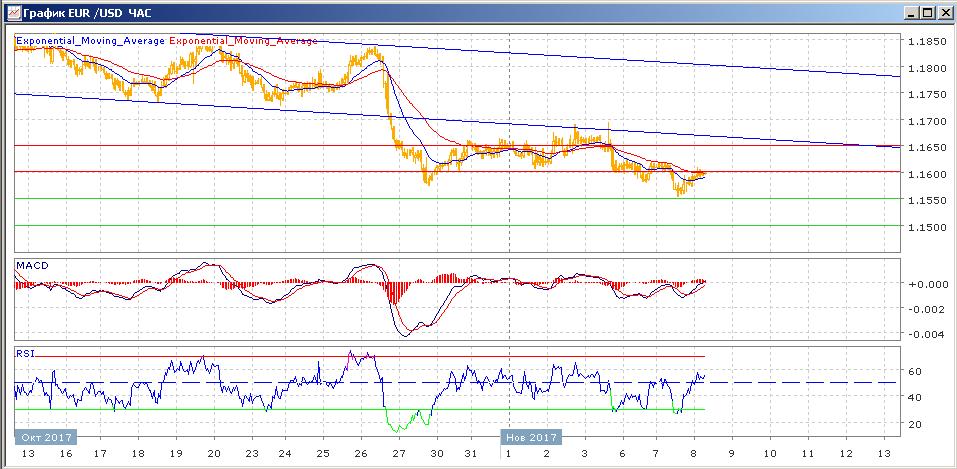The width and height of the screenshot is (957, 469).
Task: Close the EUR/USD chart window
Action: click(943, 13)
